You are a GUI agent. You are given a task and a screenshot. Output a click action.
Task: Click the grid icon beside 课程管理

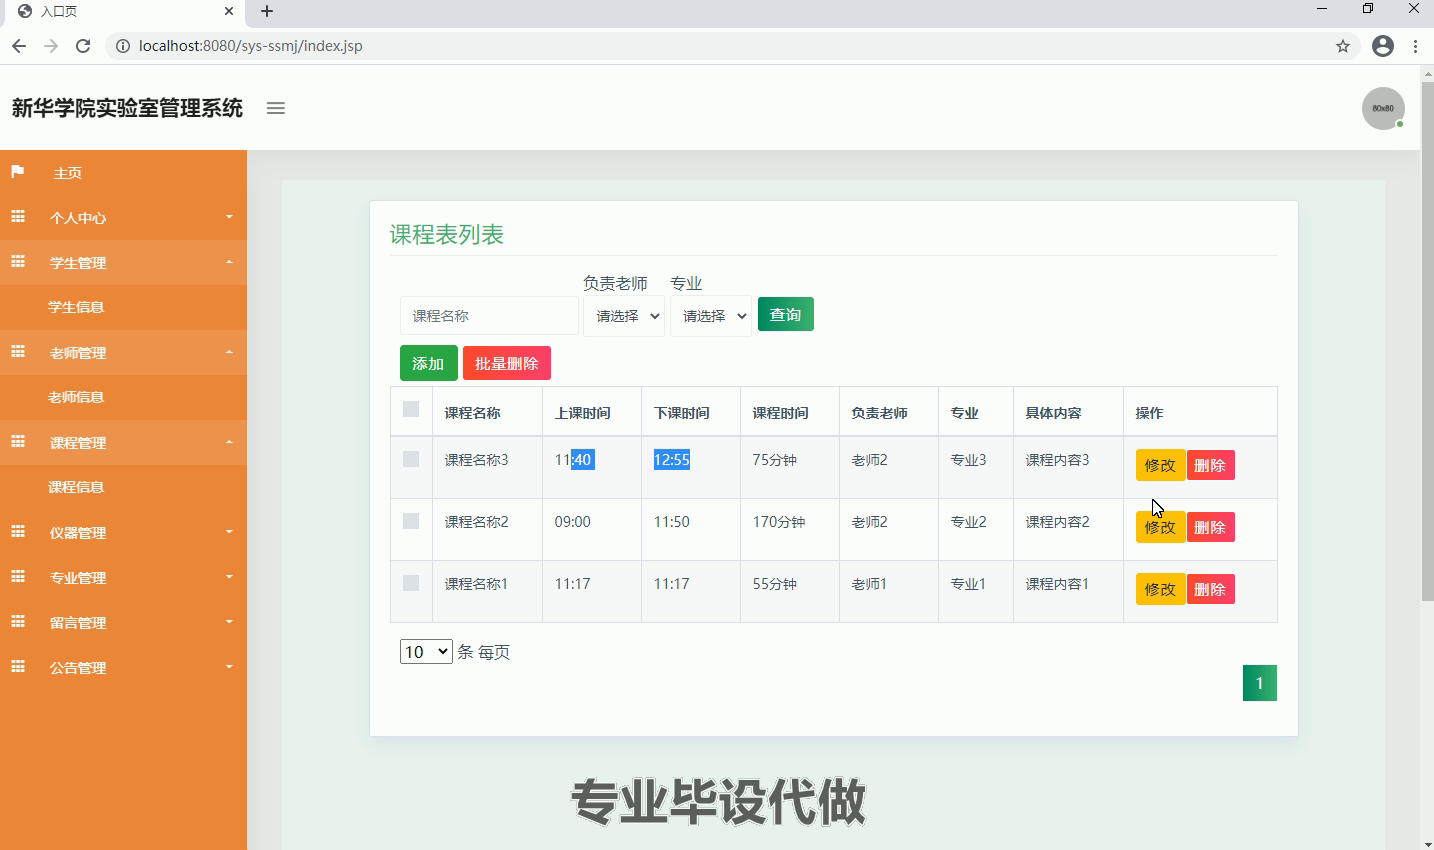coord(18,442)
